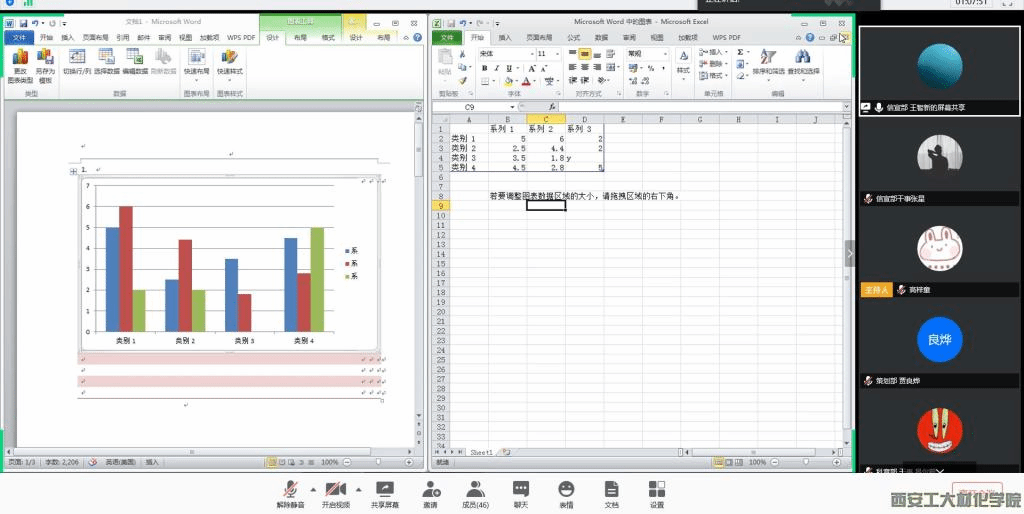Switch to Excel 公式 tab
The width and height of the screenshot is (1024, 514).
(x=573, y=38)
